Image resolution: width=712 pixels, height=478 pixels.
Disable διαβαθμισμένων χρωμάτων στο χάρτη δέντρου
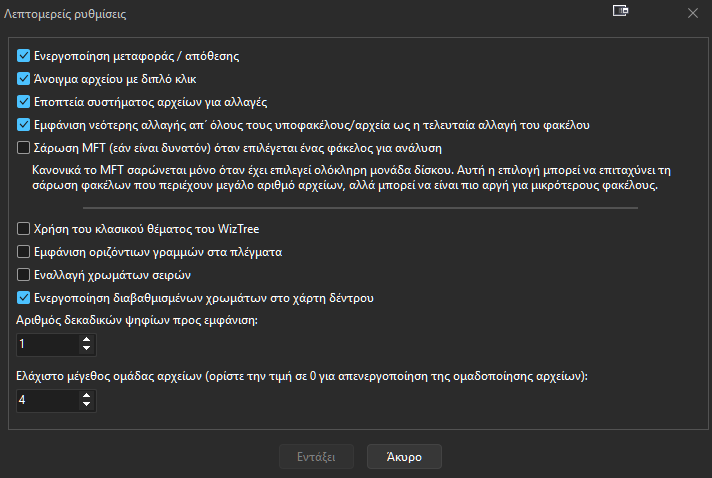click(25, 297)
